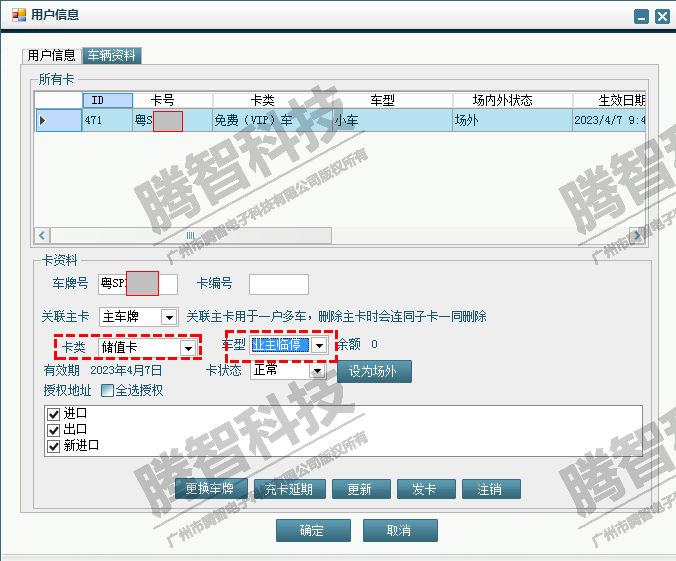The width and height of the screenshot is (676, 561).
Task: Click the left arrow of horizontal scrollbar
Action: [42, 234]
